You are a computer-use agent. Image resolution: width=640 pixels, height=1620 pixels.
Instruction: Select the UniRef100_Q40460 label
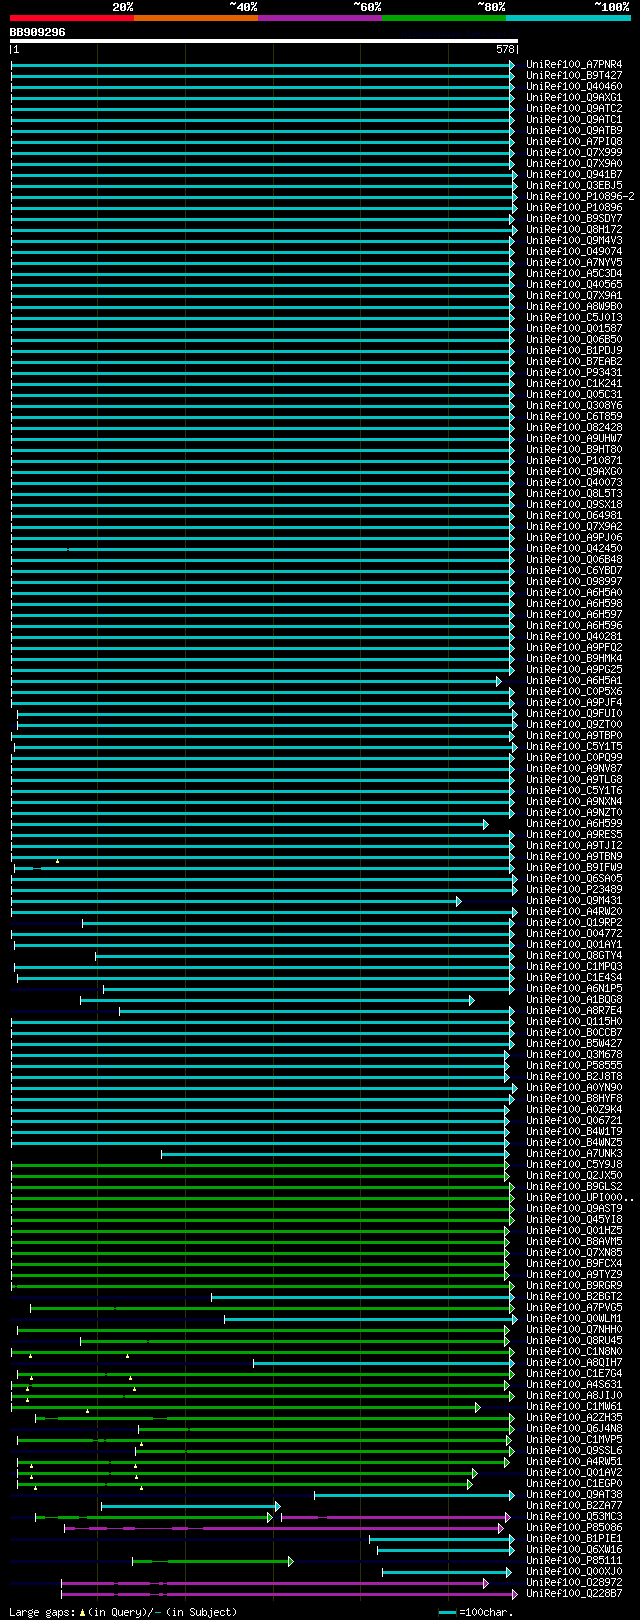tap(574, 87)
